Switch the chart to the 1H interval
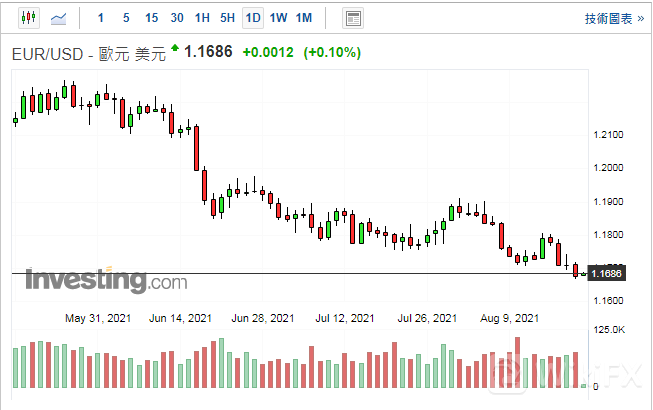This screenshot has width=653, height=410. (202, 18)
